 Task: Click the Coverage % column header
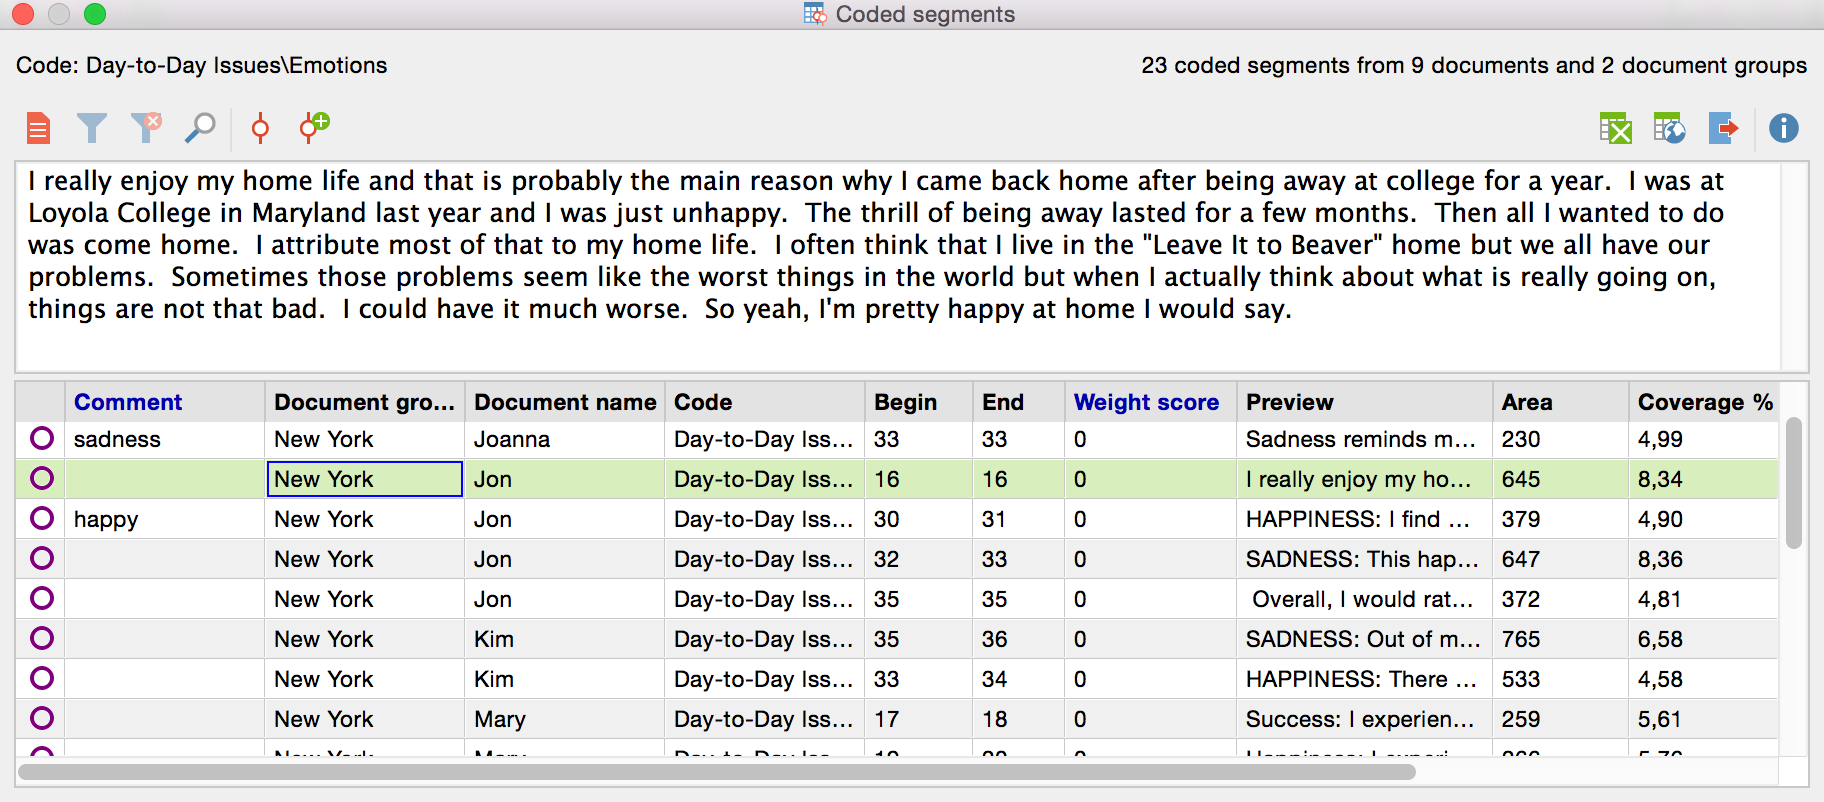(1704, 402)
